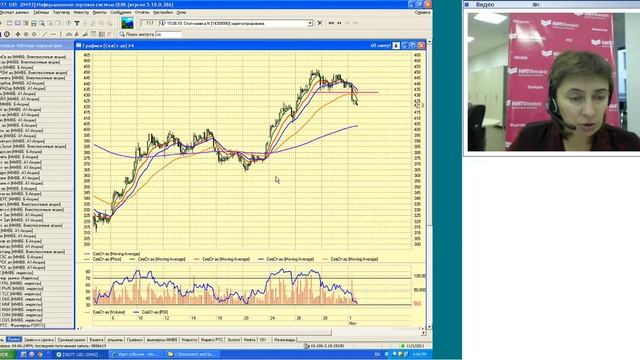Open message history combo box arrow
The width and height of the screenshot is (640, 360).
pyautogui.click(x=310, y=23)
